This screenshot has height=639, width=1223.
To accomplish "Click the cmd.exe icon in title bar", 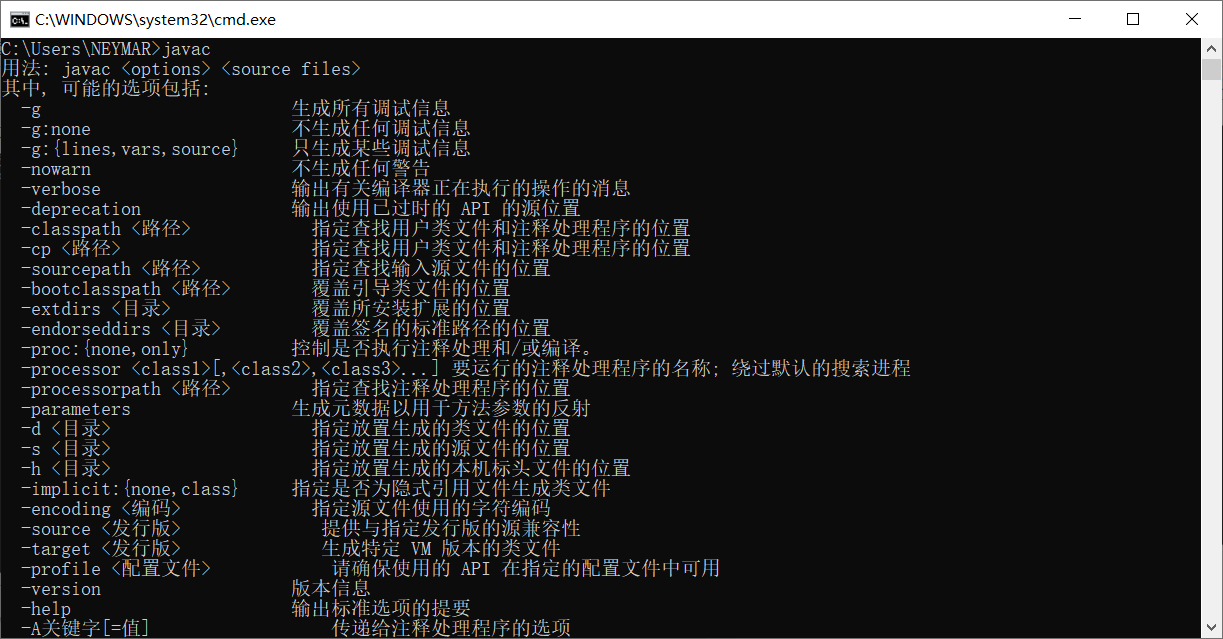I will pyautogui.click(x=18, y=19).
